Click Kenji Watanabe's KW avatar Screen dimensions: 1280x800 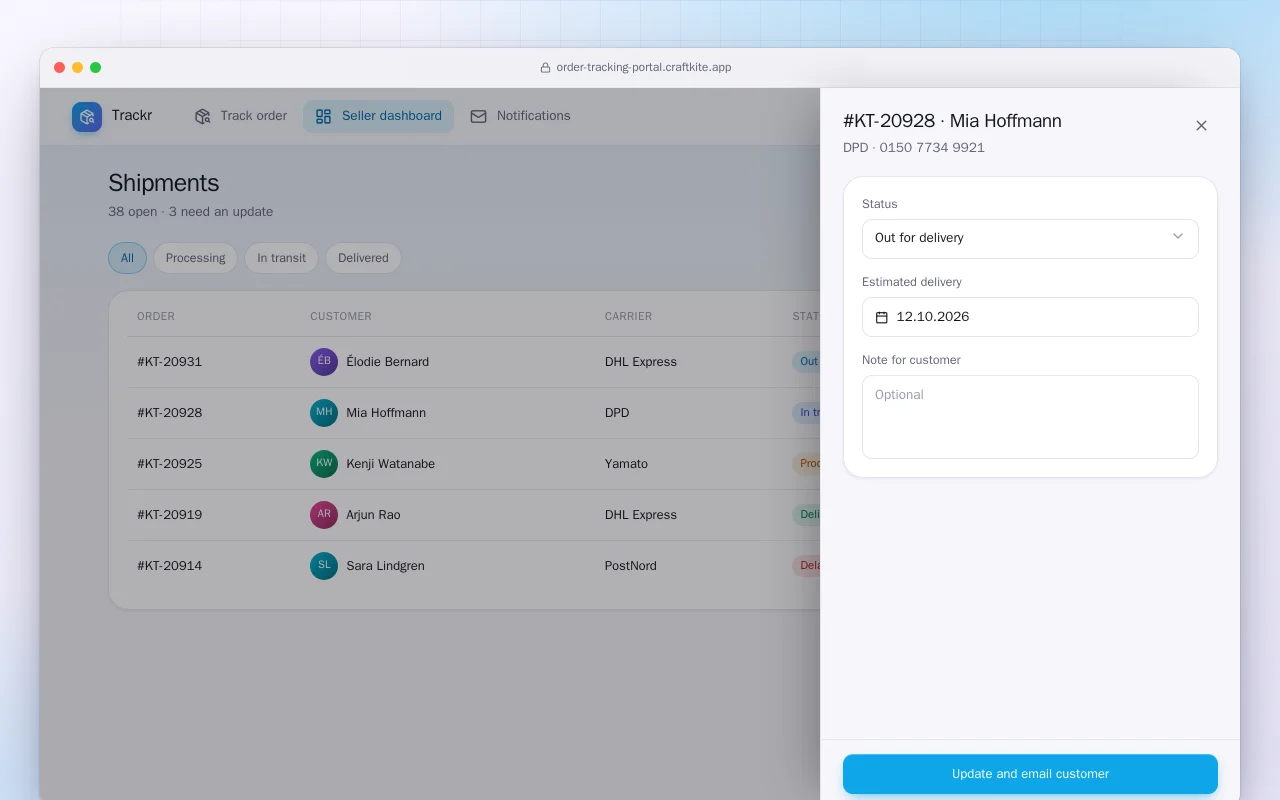tap(324, 464)
